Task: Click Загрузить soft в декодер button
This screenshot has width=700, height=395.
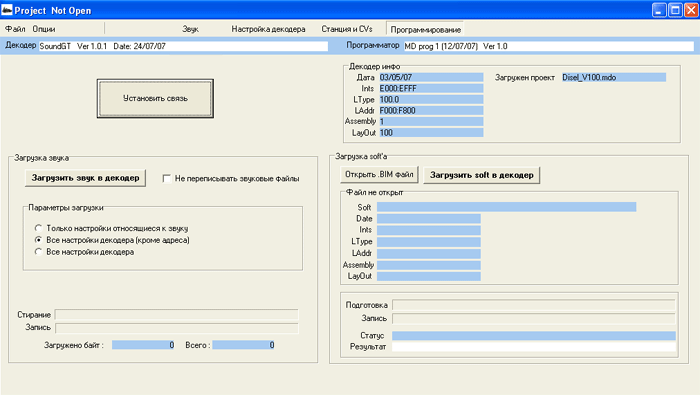Action: 482,175
